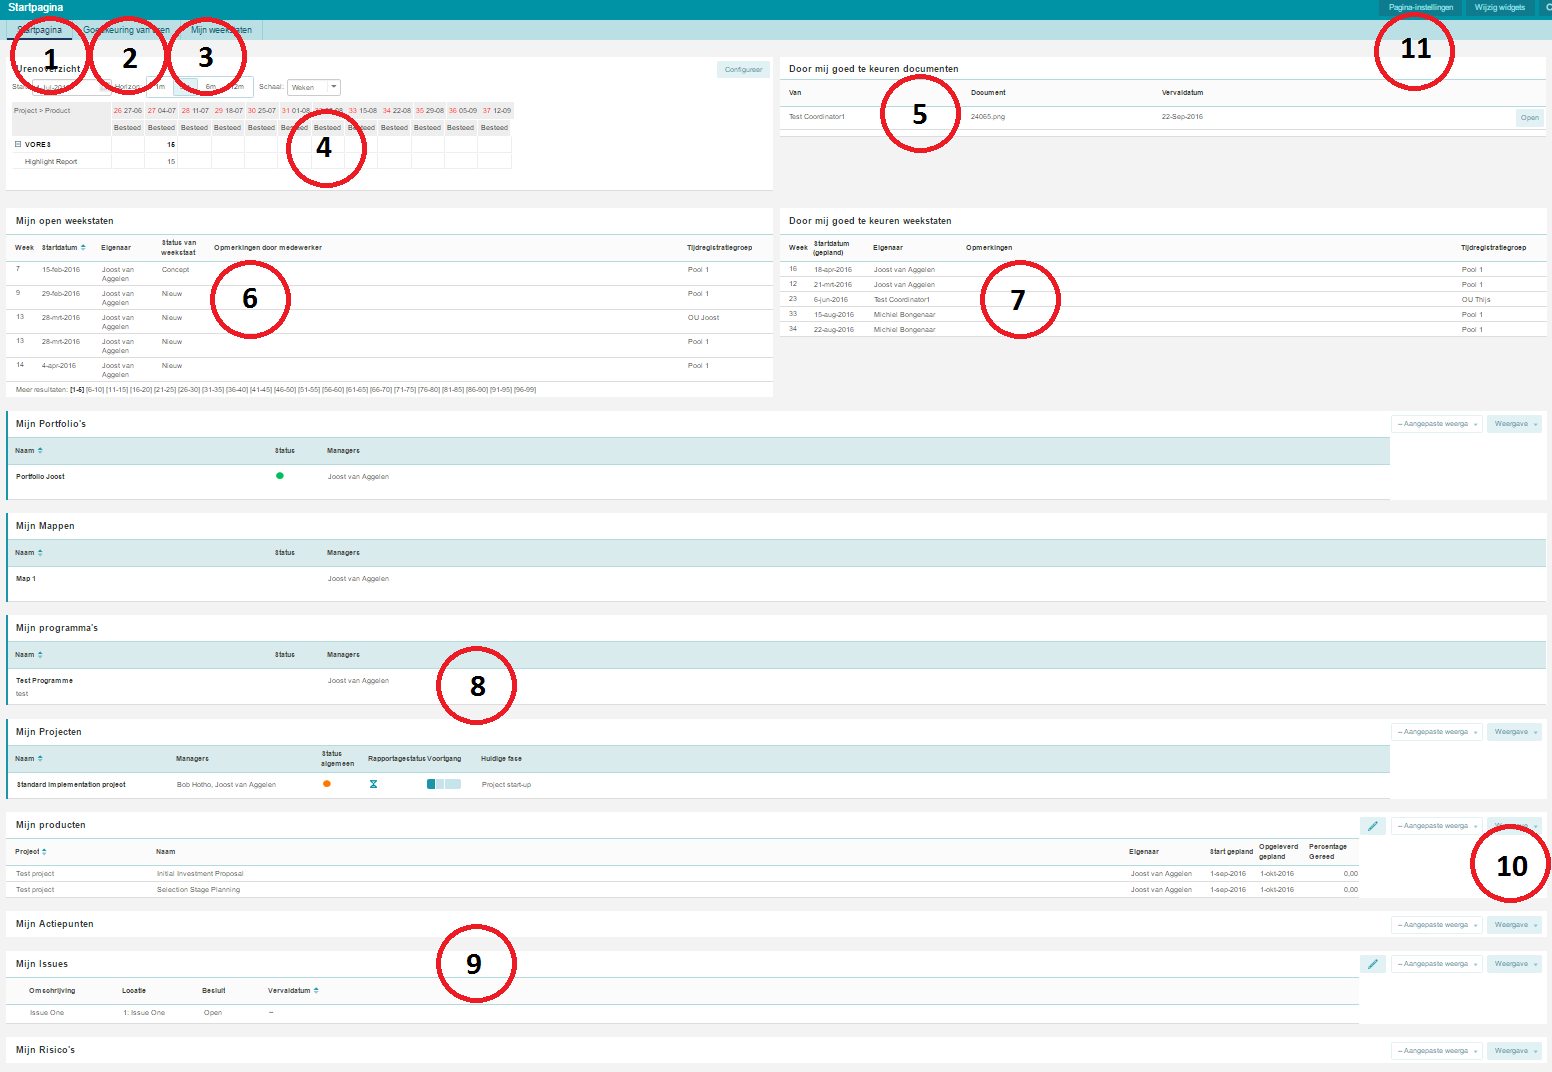1552x1072 pixels.
Task: Click the Pagina-instellingen button
Action: [1420, 8]
